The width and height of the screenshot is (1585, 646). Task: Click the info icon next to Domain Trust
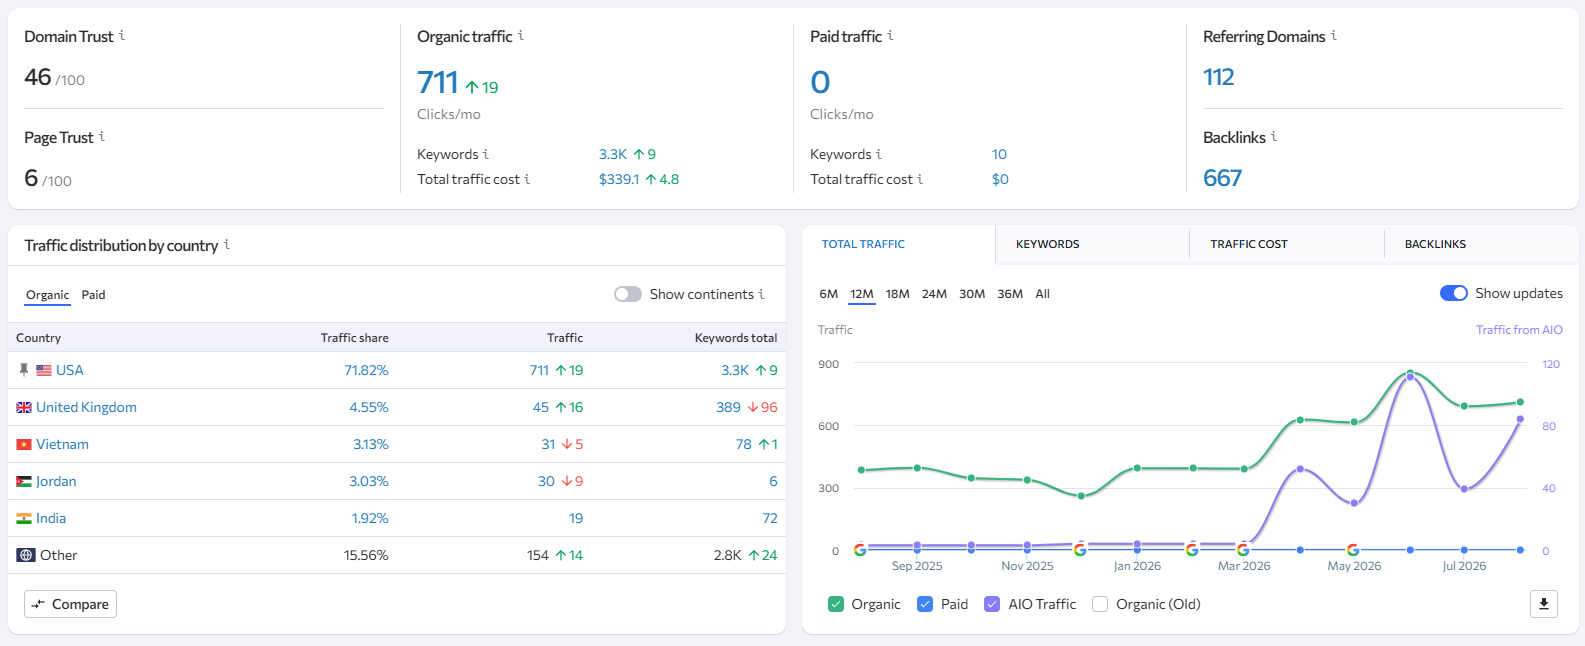122,36
